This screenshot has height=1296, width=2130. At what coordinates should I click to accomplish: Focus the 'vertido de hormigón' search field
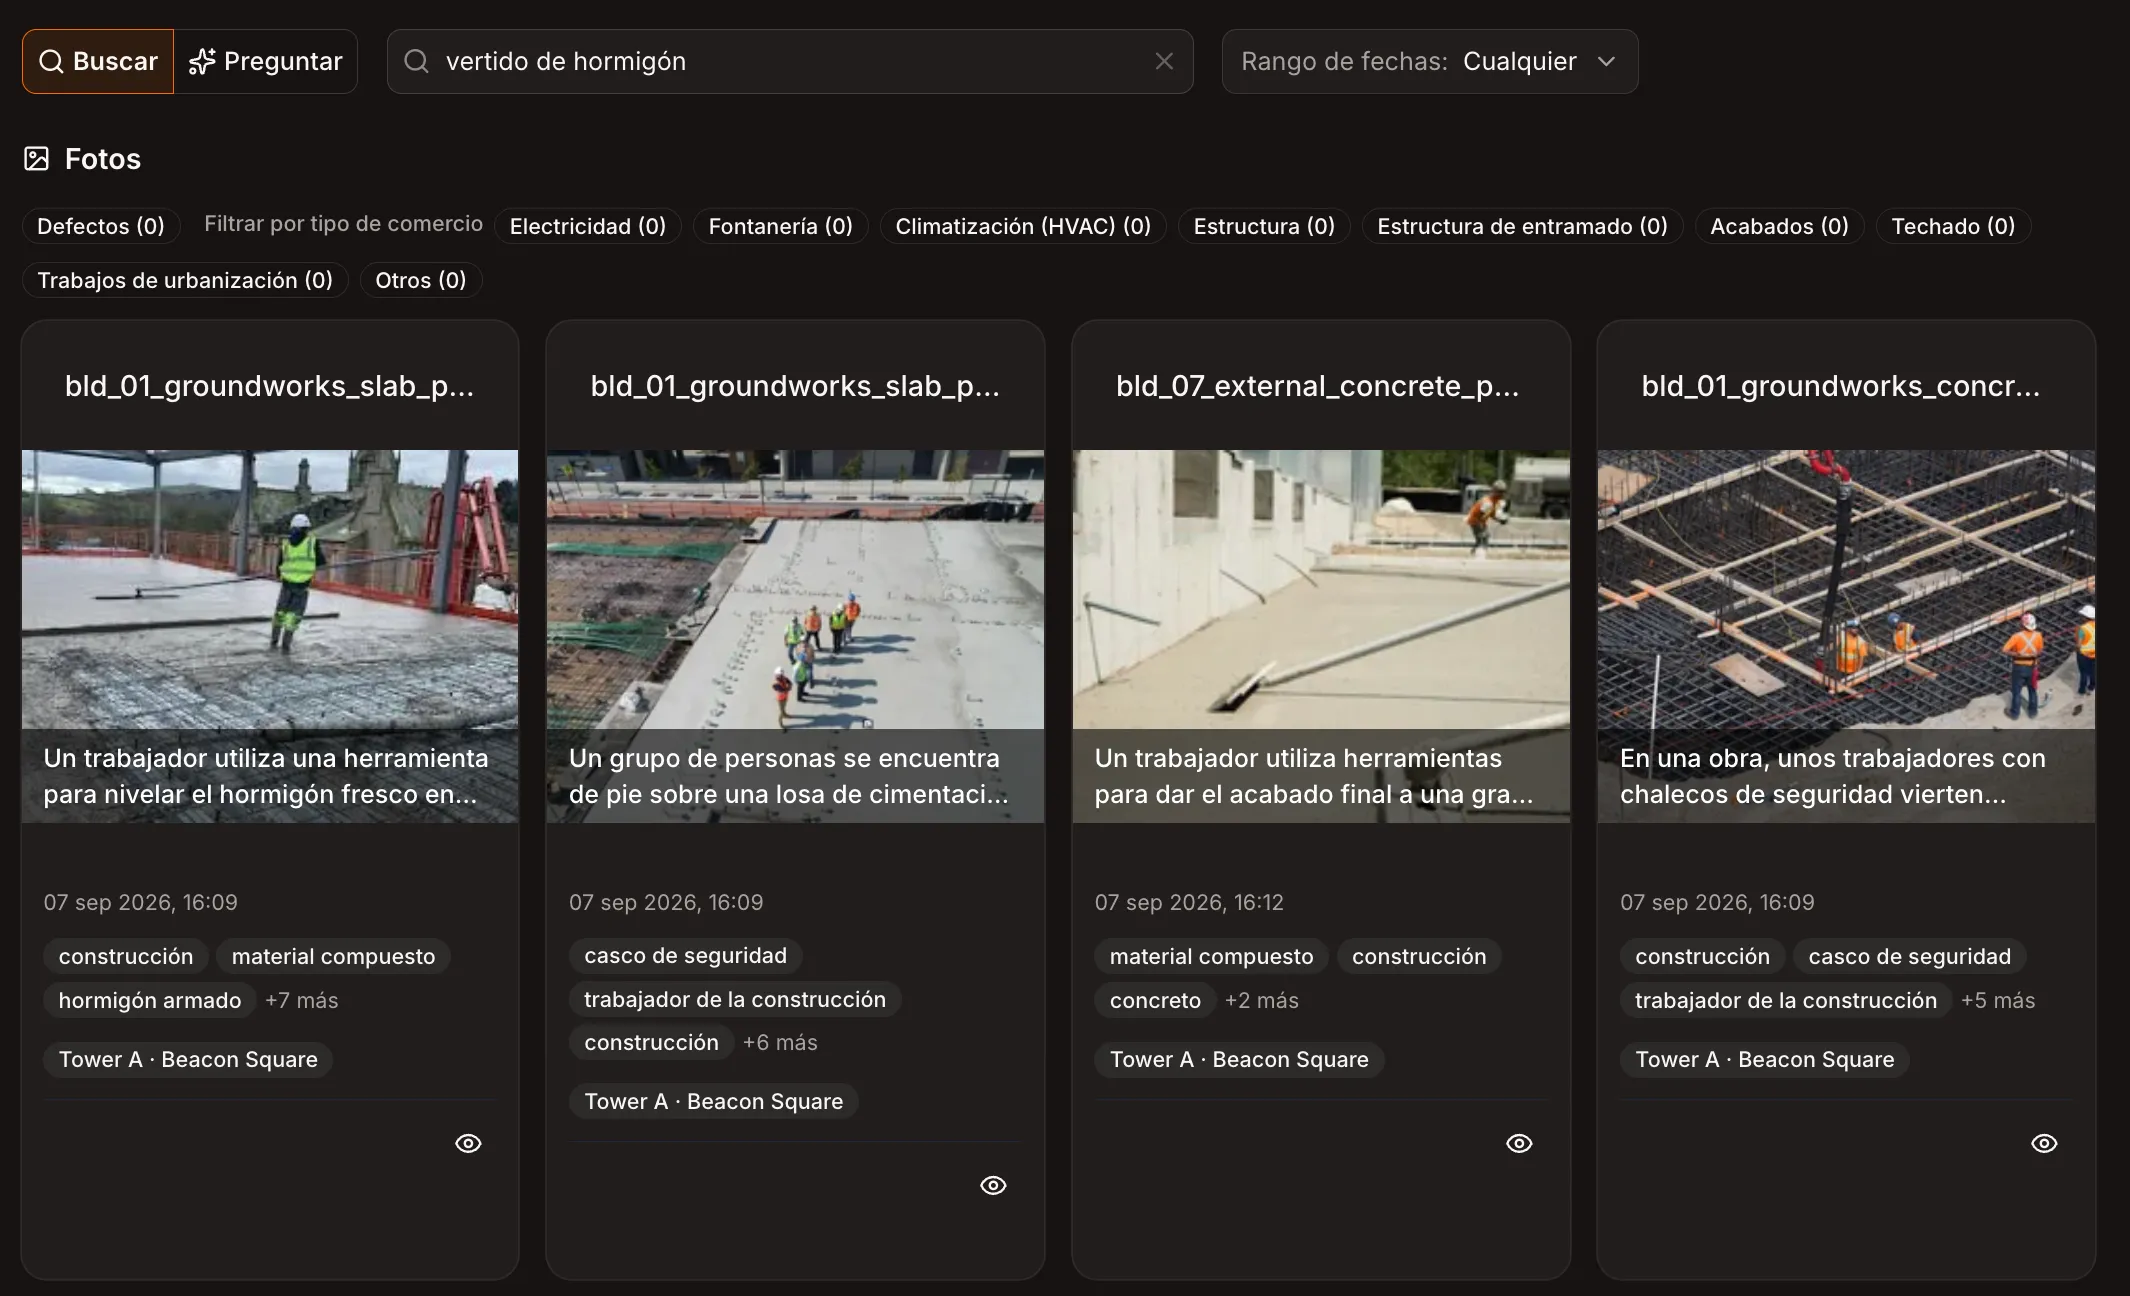[x=790, y=61]
